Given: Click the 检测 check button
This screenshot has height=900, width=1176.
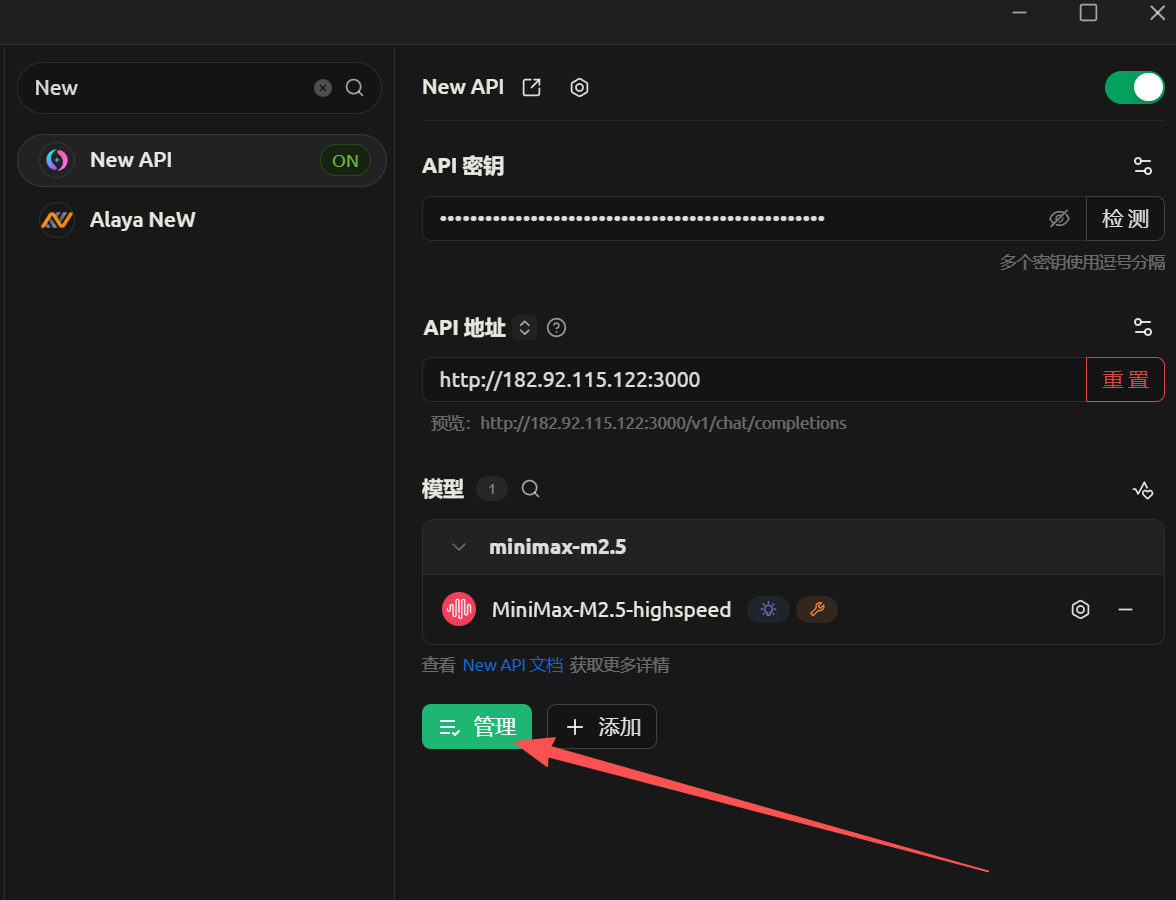Looking at the screenshot, I should [x=1125, y=218].
